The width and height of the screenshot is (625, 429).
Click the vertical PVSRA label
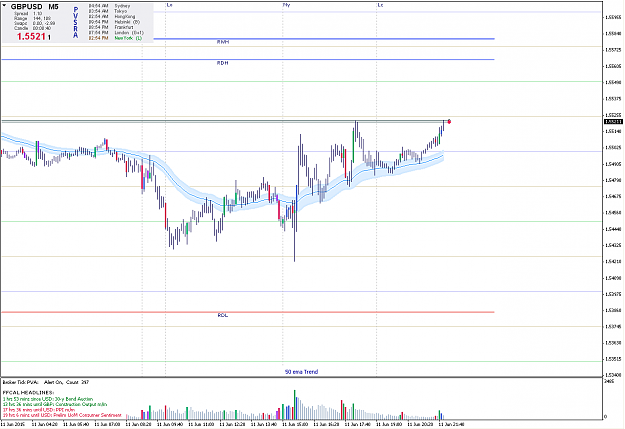pos(76,22)
